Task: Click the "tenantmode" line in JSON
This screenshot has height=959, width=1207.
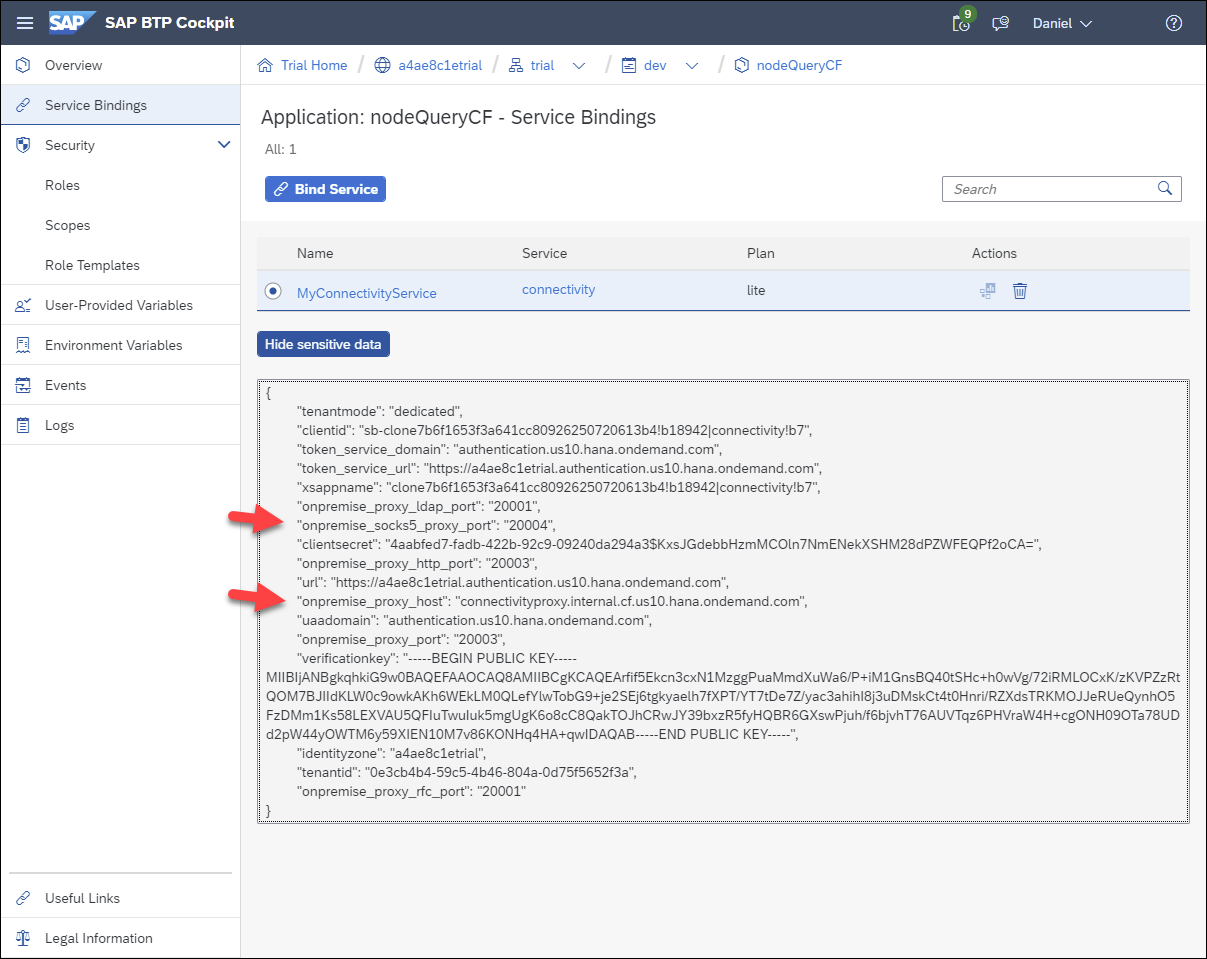Action: click(x=378, y=411)
